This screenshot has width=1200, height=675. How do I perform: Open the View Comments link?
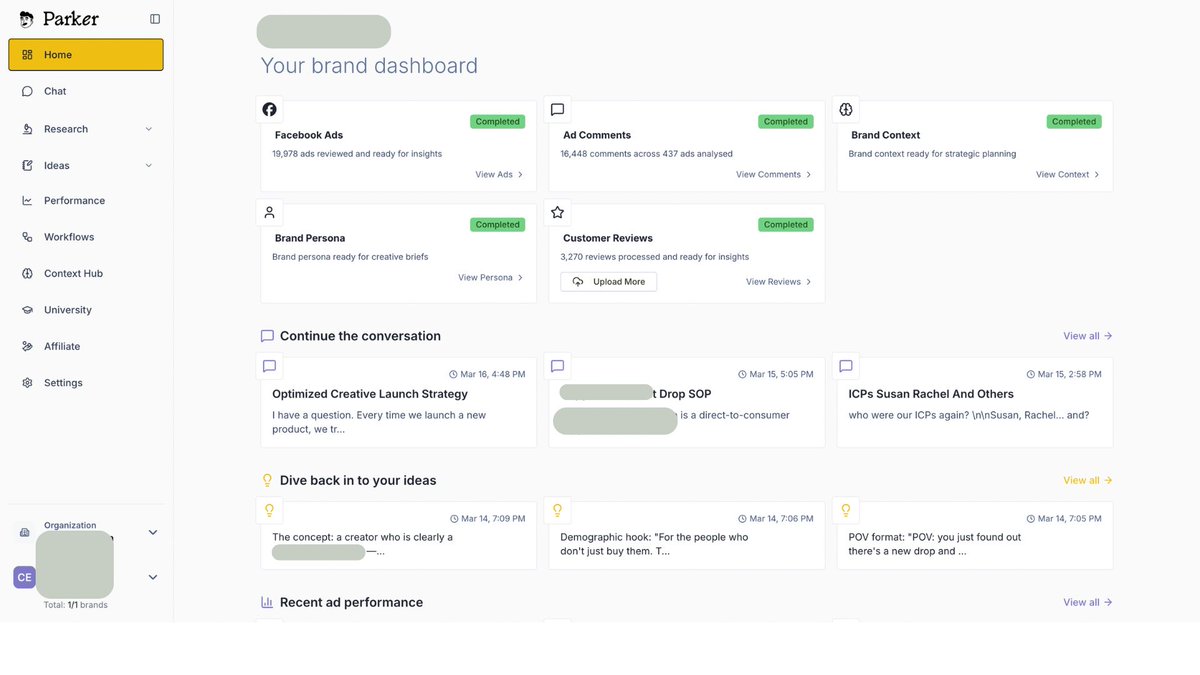pyautogui.click(x=774, y=174)
